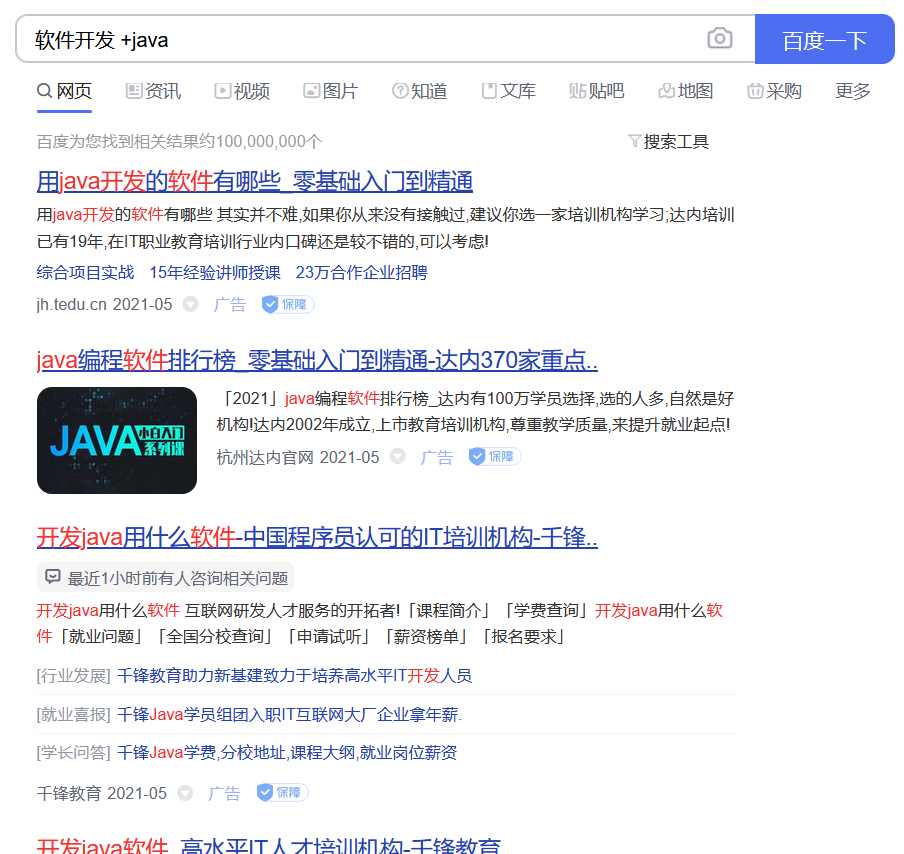
Task: Click the 15年经验讲师授课 sublink
Action: point(215,272)
